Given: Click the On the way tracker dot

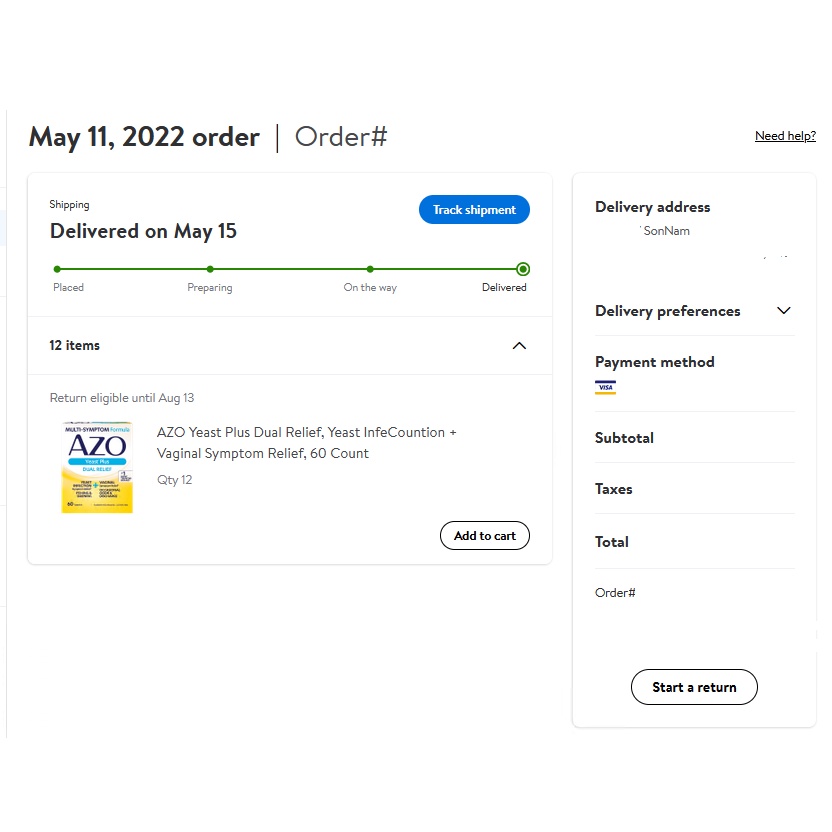Looking at the screenshot, I should coord(370,269).
